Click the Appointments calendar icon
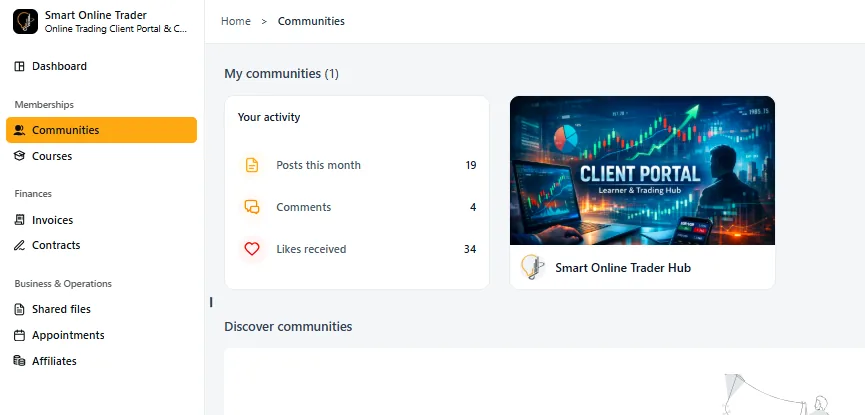Screen dimensions: 865x415 pyautogui.click(x=19, y=335)
